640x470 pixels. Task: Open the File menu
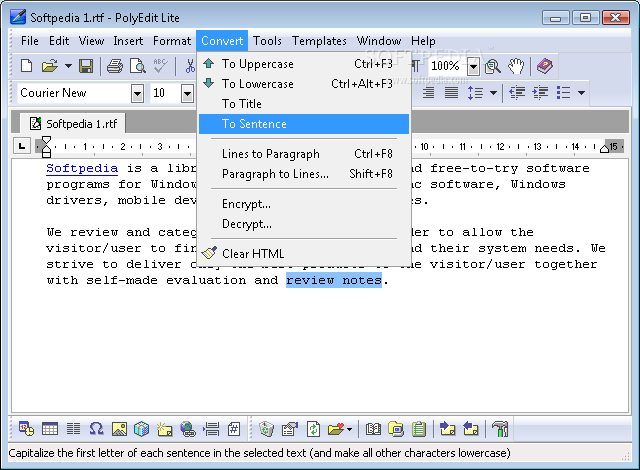click(30, 41)
